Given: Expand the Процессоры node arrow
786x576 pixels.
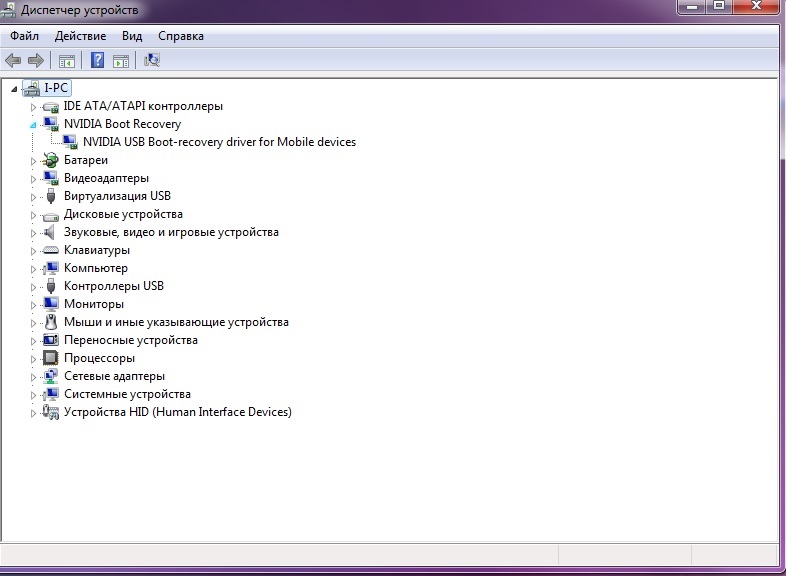Looking at the screenshot, I should pyautogui.click(x=33, y=359).
